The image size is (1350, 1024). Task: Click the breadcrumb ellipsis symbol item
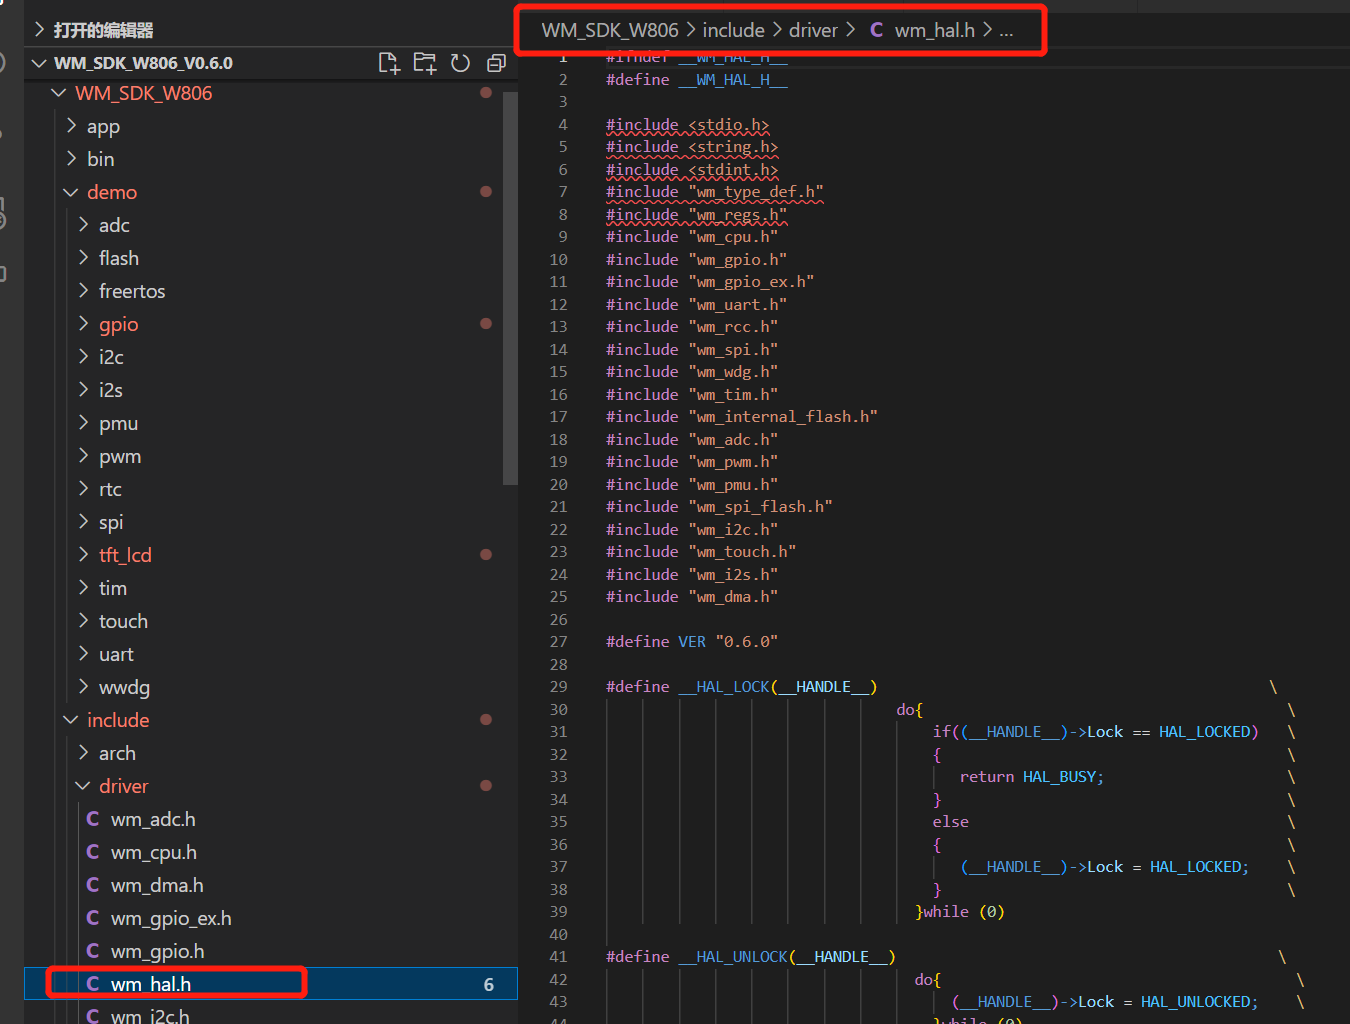click(1006, 31)
